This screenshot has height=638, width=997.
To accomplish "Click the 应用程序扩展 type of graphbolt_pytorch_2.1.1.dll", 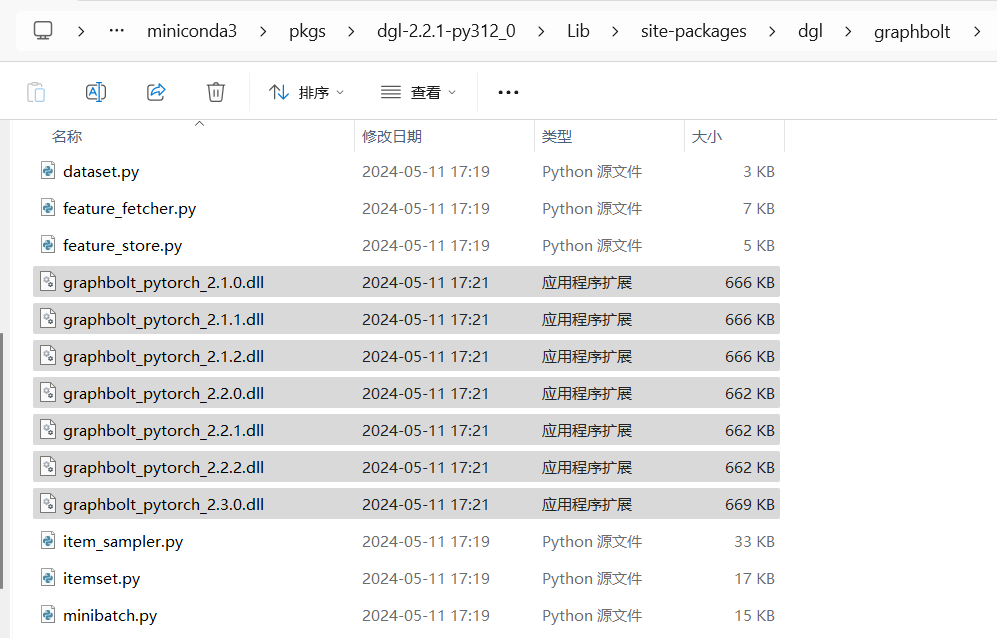I will coord(587,319).
